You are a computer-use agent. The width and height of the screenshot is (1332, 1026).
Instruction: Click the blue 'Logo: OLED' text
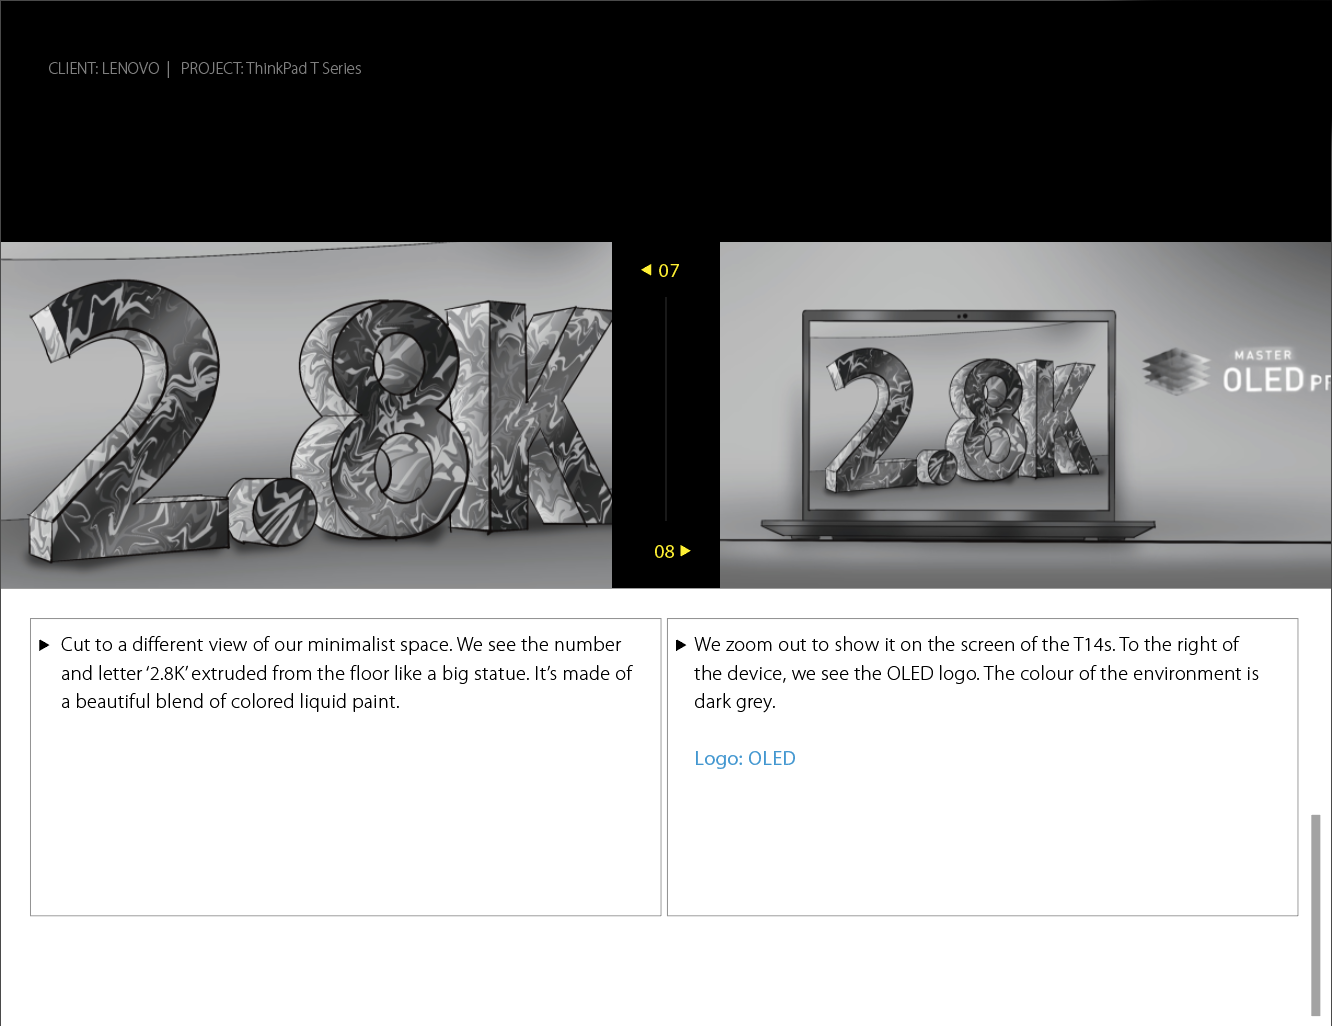[x=745, y=759]
